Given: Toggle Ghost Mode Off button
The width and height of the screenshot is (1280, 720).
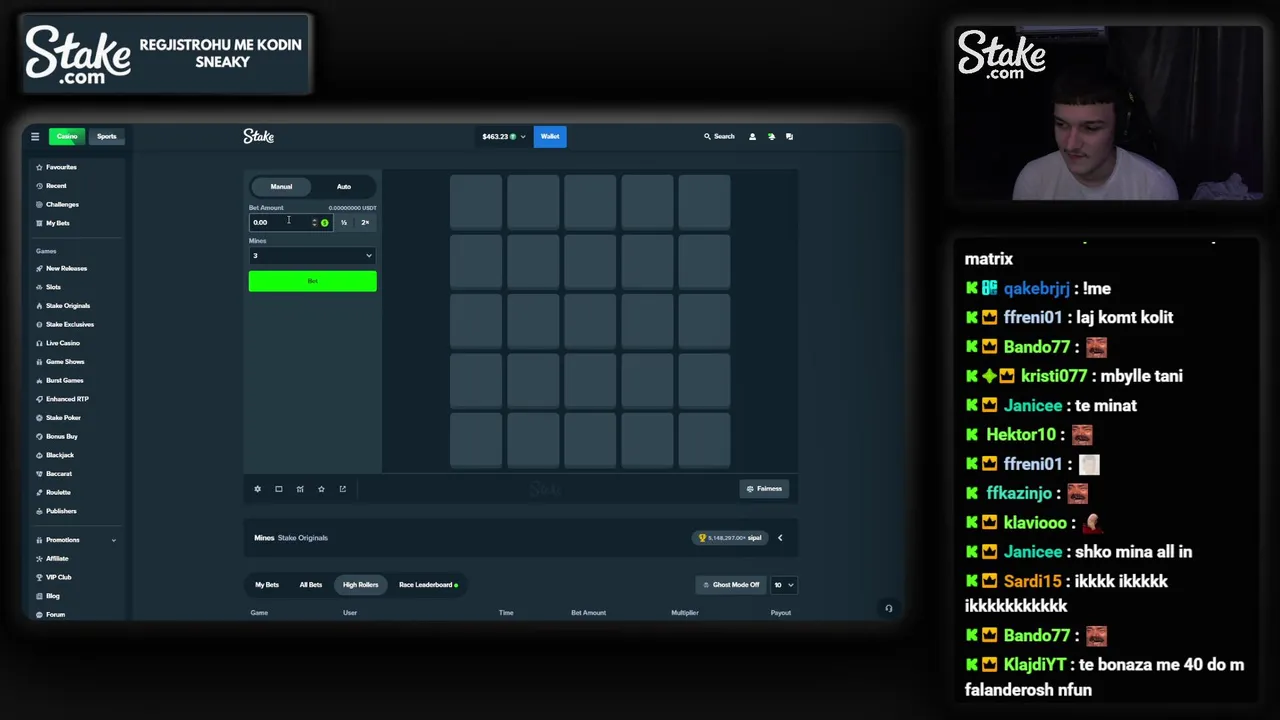Looking at the screenshot, I should click(x=731, y=585).
